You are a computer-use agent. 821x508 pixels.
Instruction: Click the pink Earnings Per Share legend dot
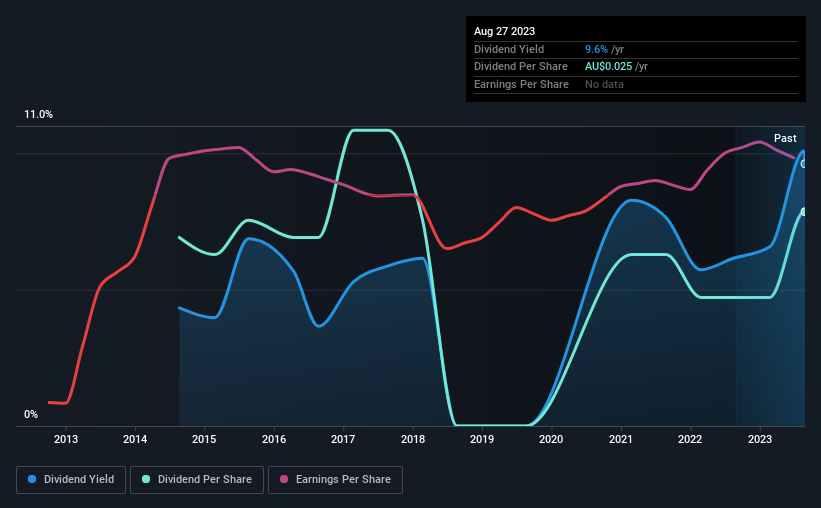pyautogui.click(x=284, y=479)
